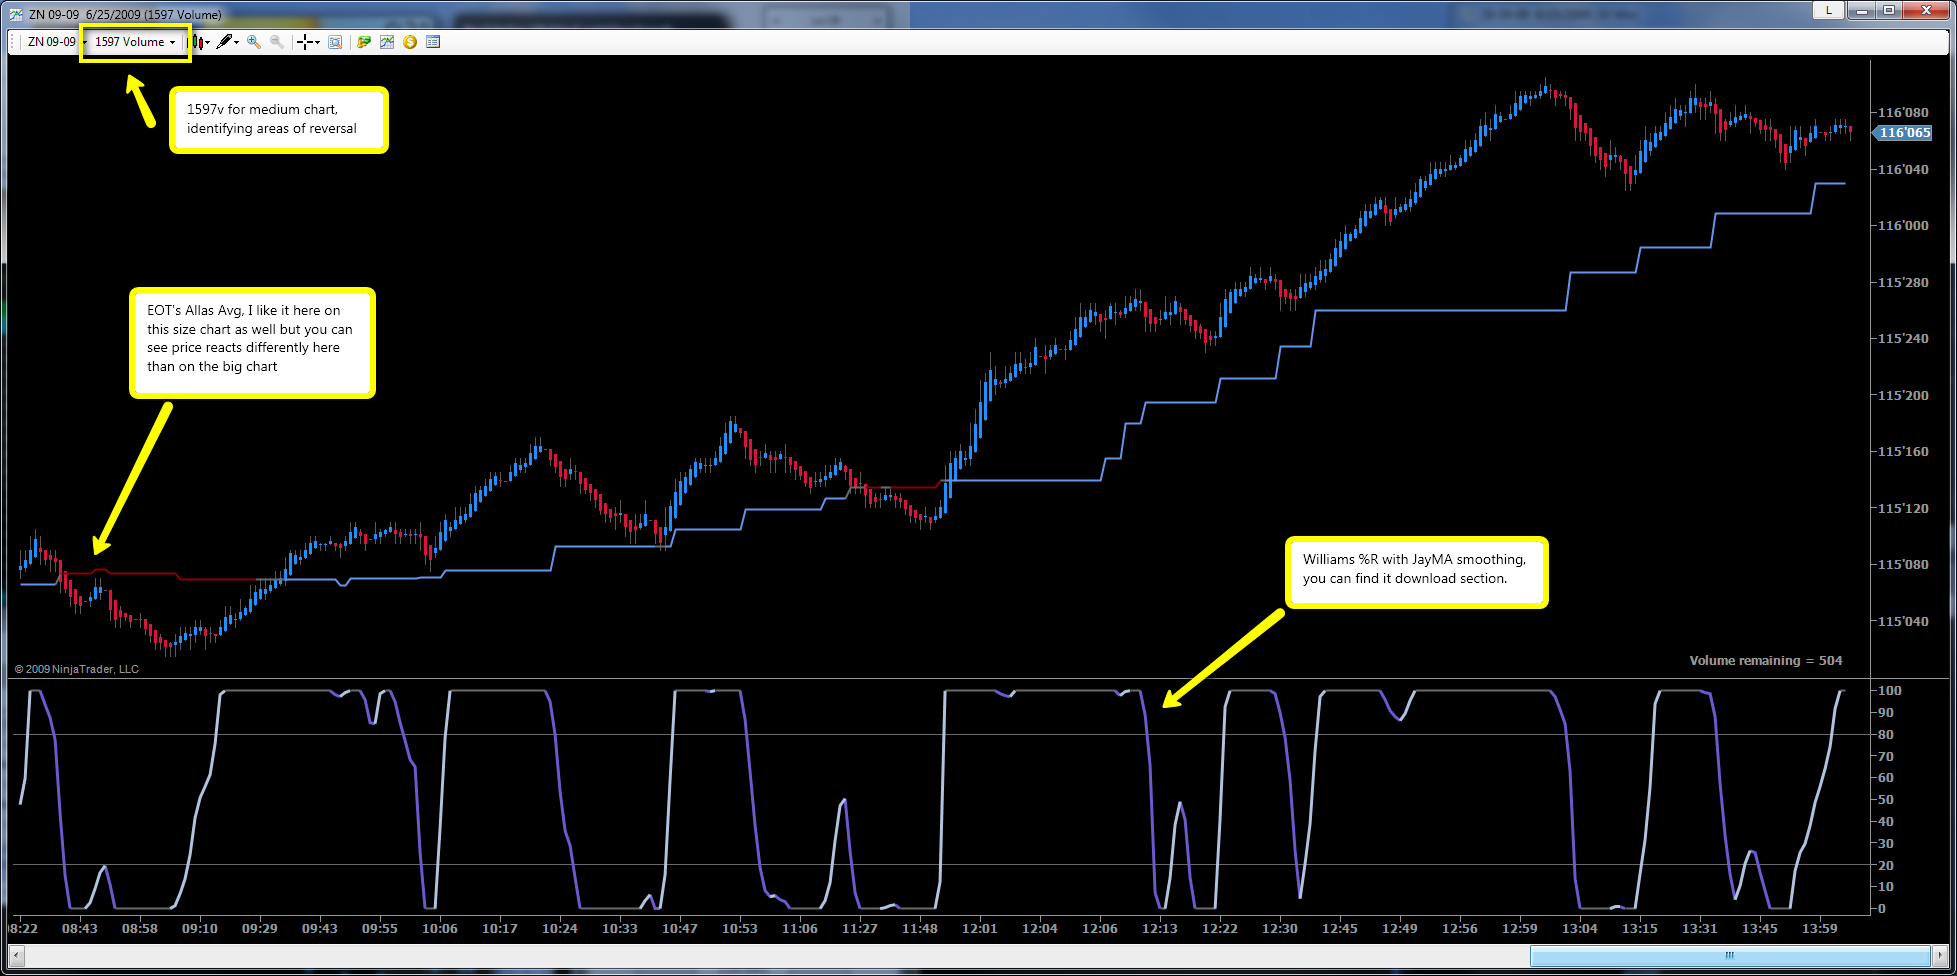Screen dimensions: 1957x976
Task: Open the 1597 Volume interval dropdown
Action: (x=135, y=42)
